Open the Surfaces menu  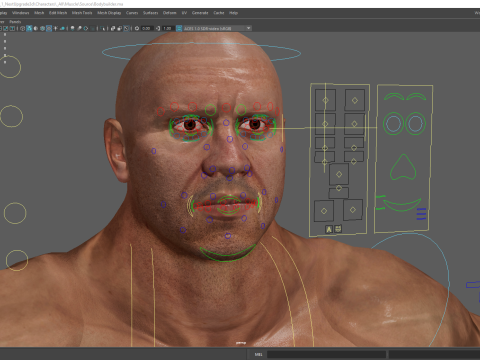click(x=150, y=13)
